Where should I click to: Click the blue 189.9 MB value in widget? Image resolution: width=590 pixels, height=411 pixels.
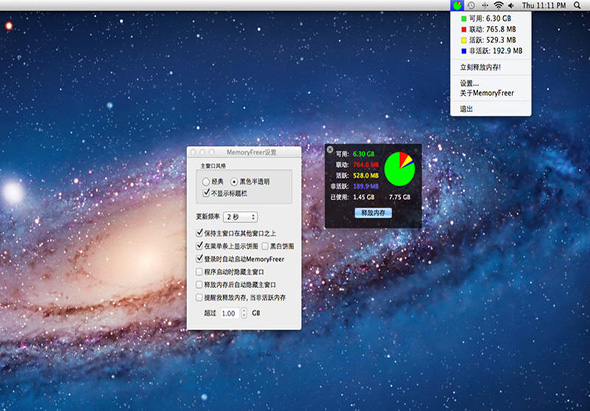pos(366,186)
